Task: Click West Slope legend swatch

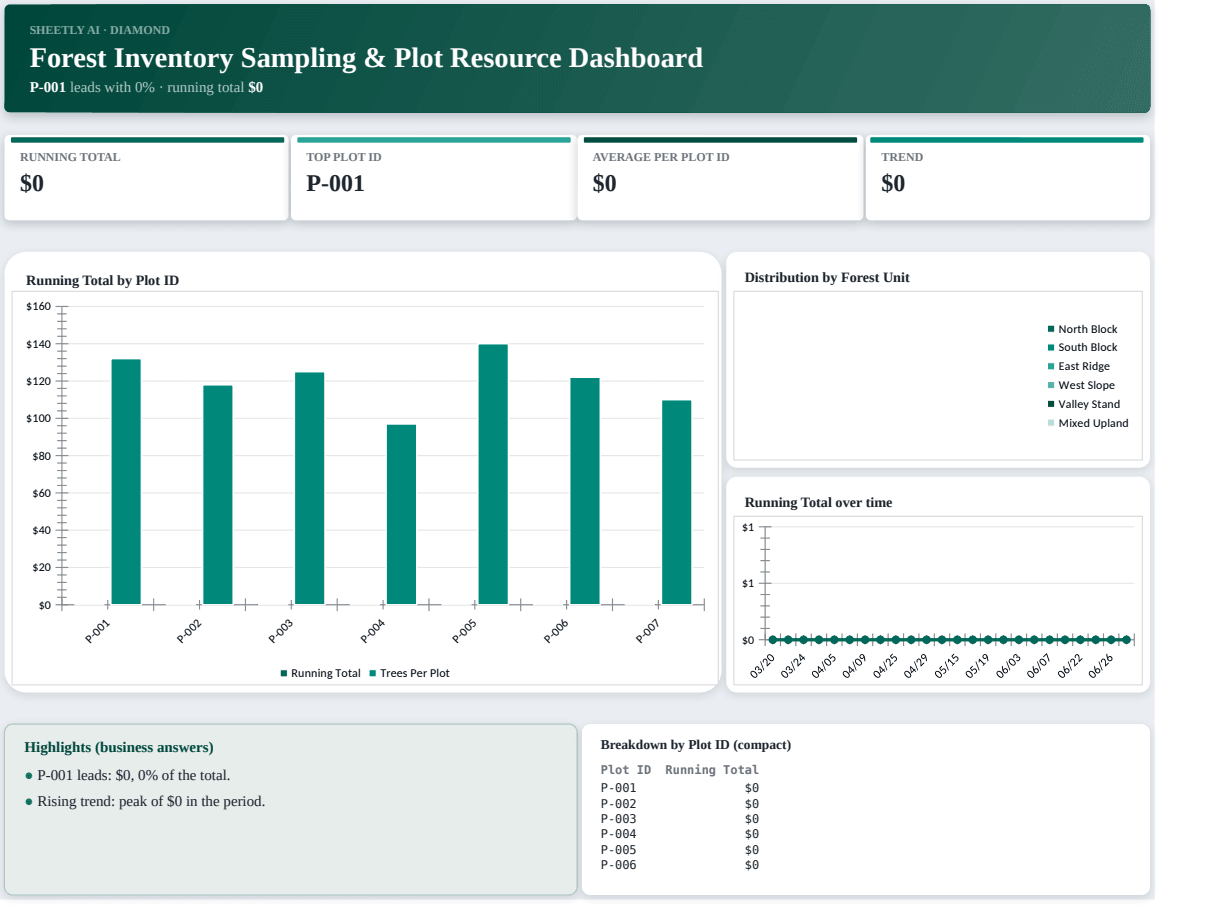Action: (1051, 386)
